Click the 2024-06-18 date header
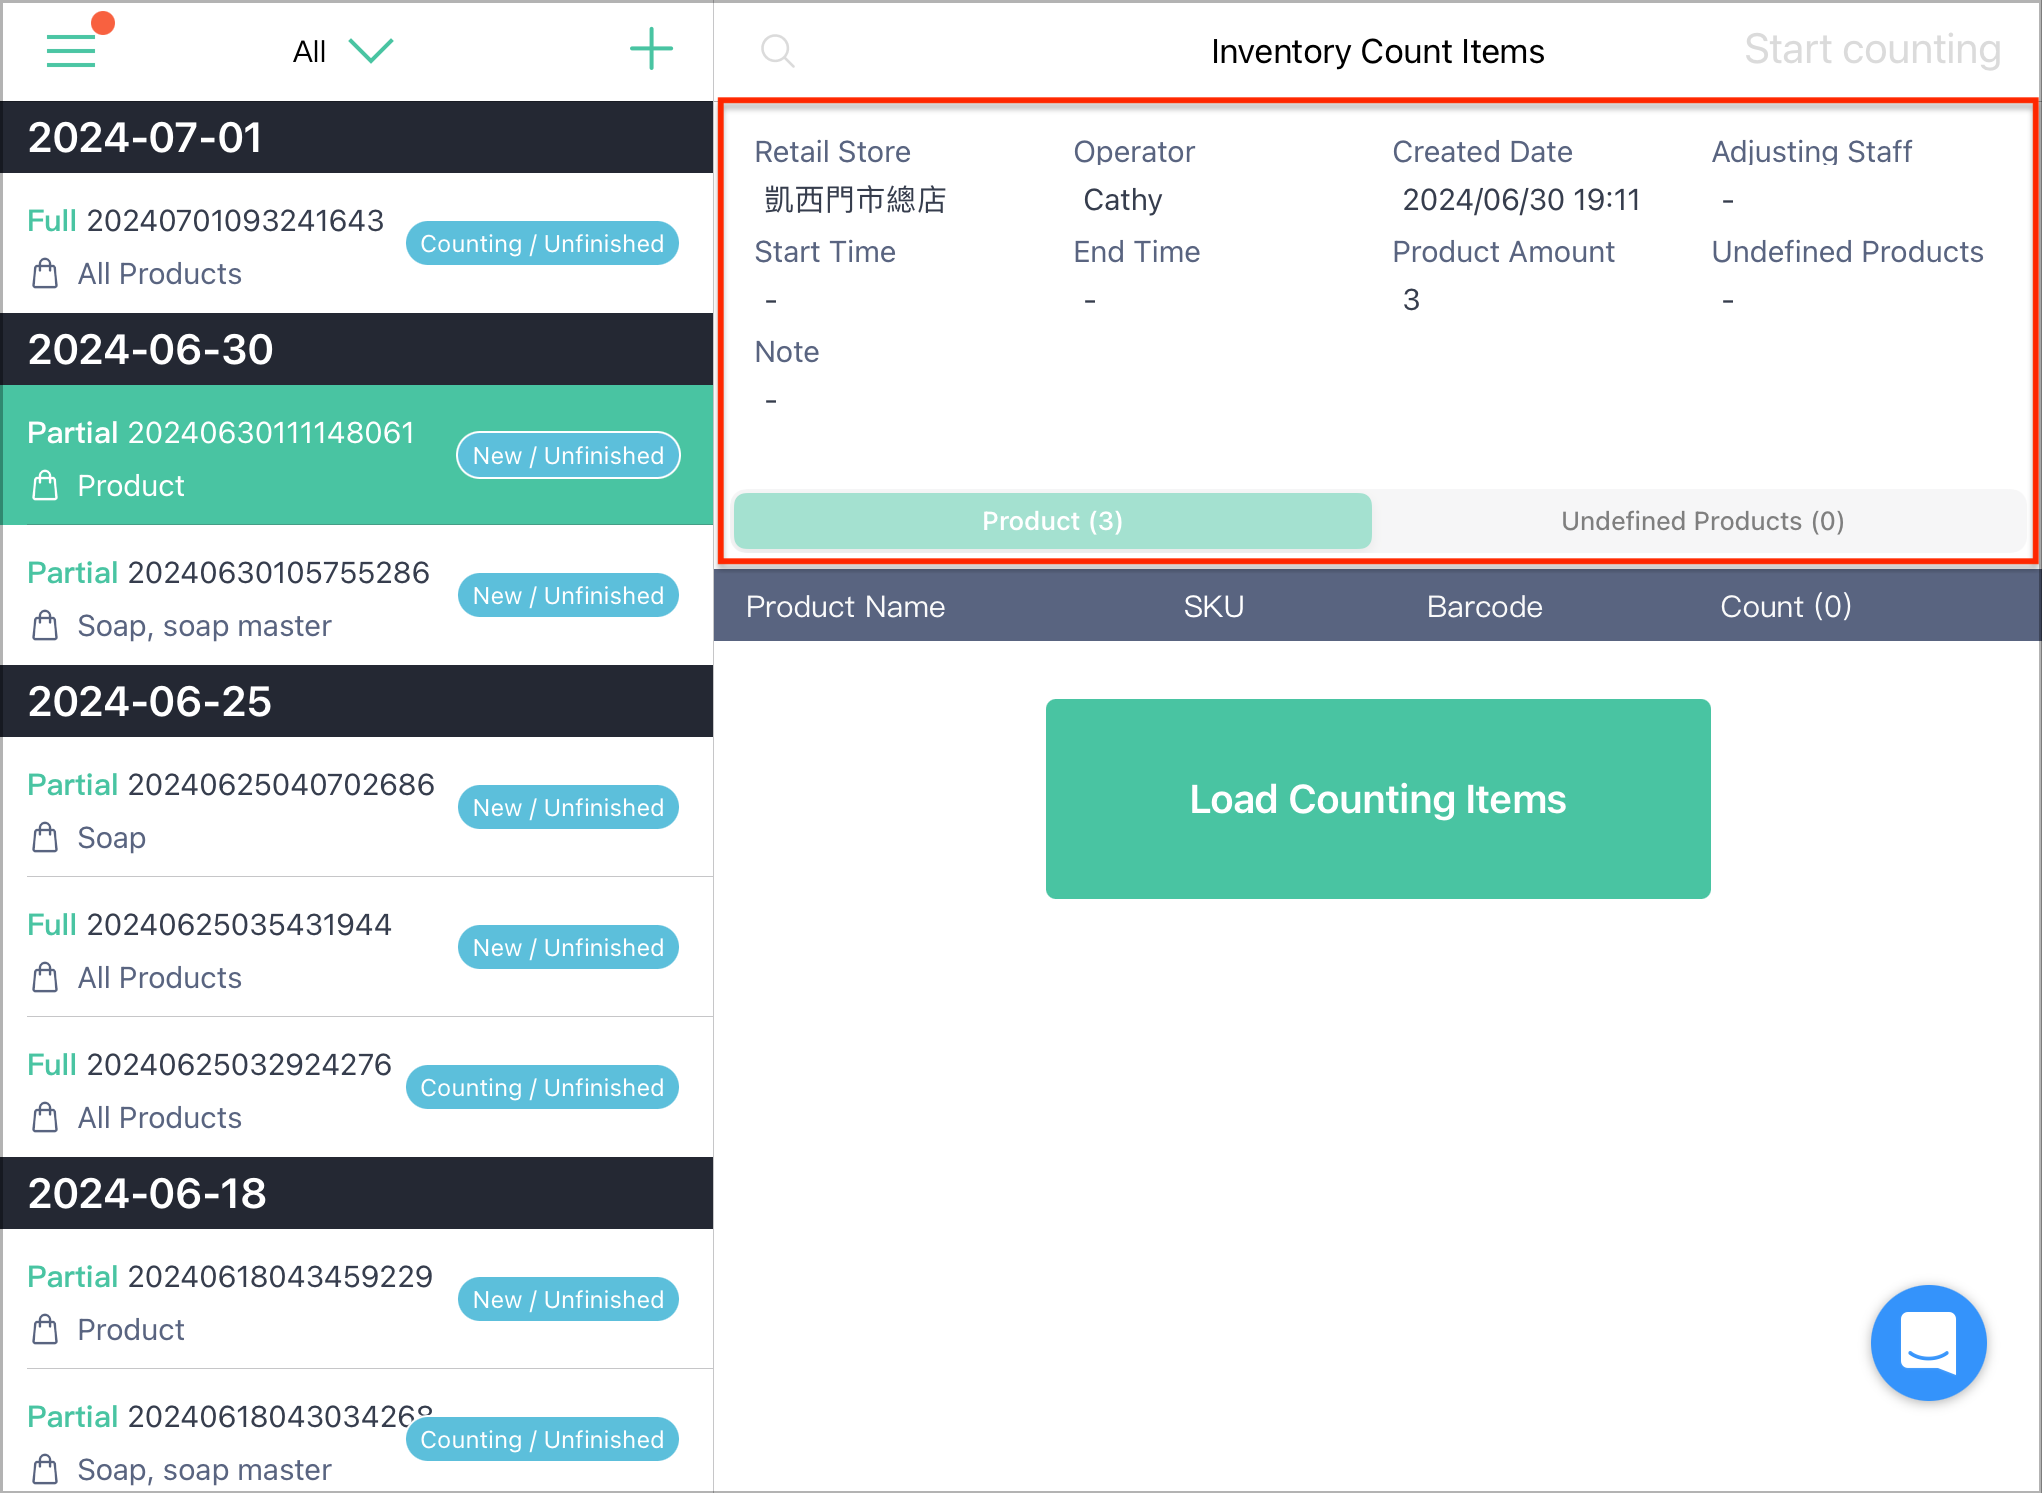Screen dimensions: 2042x1493 pos(357,1193)
